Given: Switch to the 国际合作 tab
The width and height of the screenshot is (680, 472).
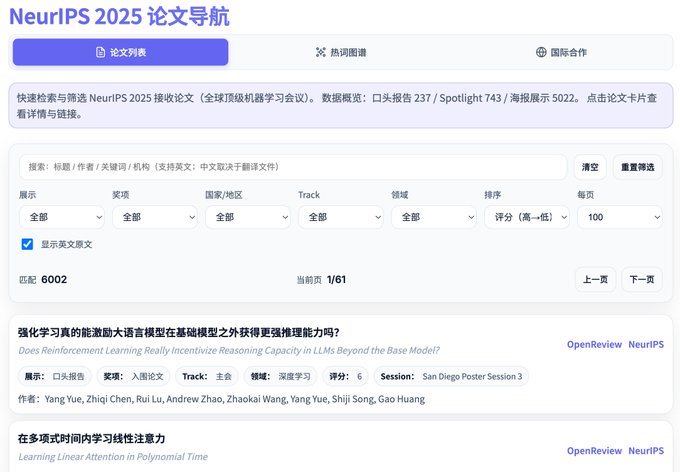Looking at the screenshot, I should [x=561, y=52].
